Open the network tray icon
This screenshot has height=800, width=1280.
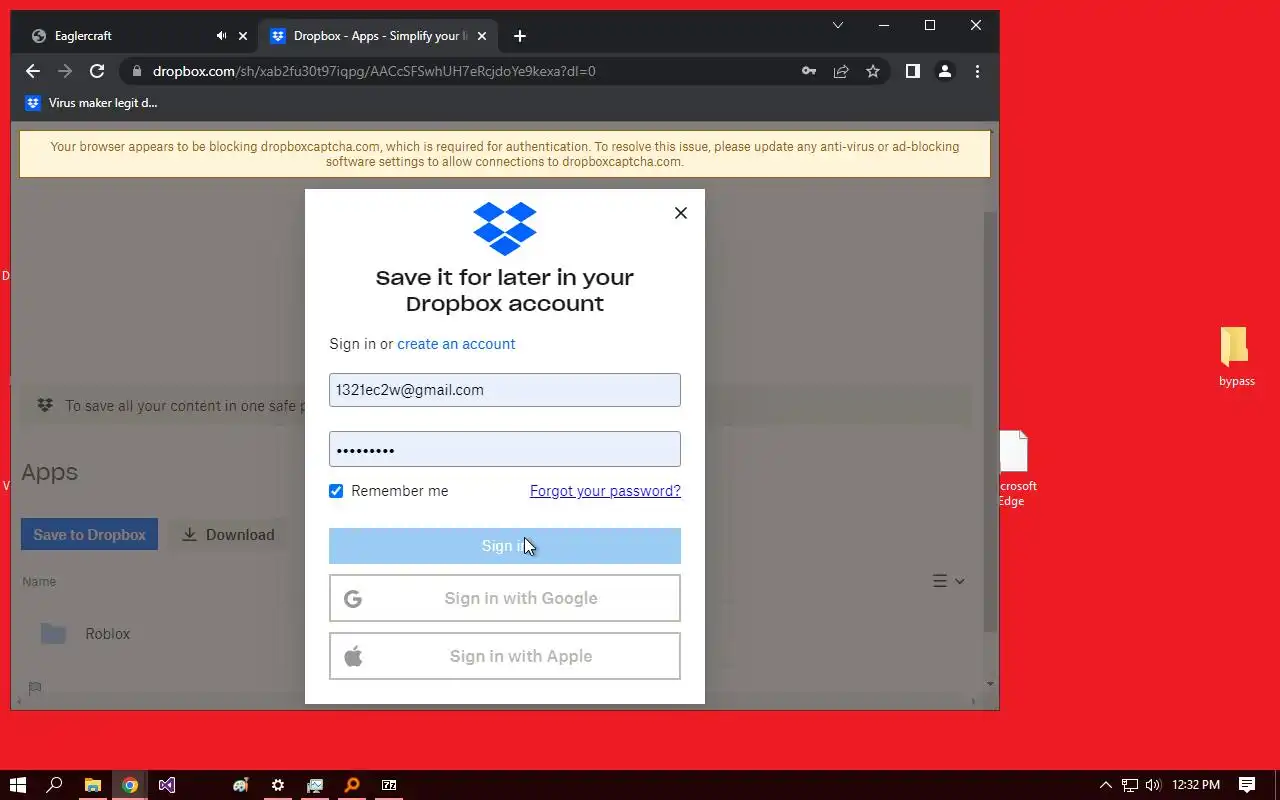click(1130, 785)
